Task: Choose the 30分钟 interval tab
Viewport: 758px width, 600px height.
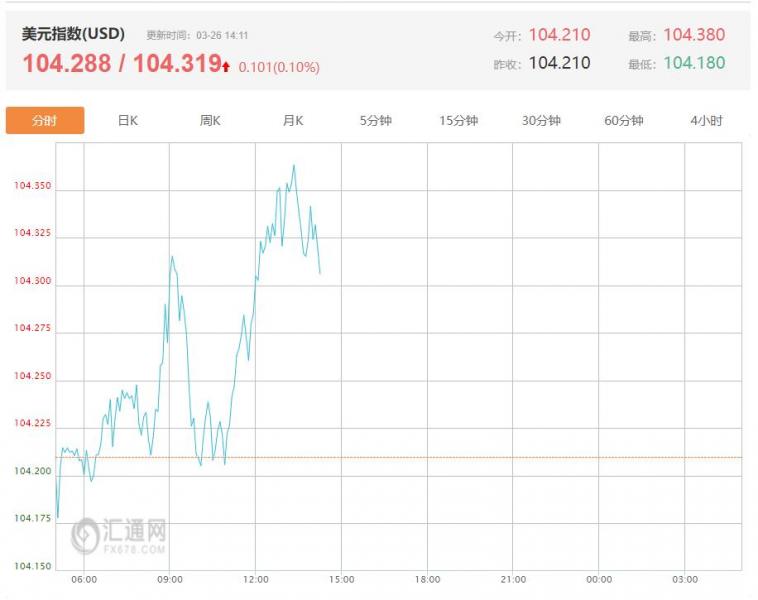Action: (x=541, y=121)
